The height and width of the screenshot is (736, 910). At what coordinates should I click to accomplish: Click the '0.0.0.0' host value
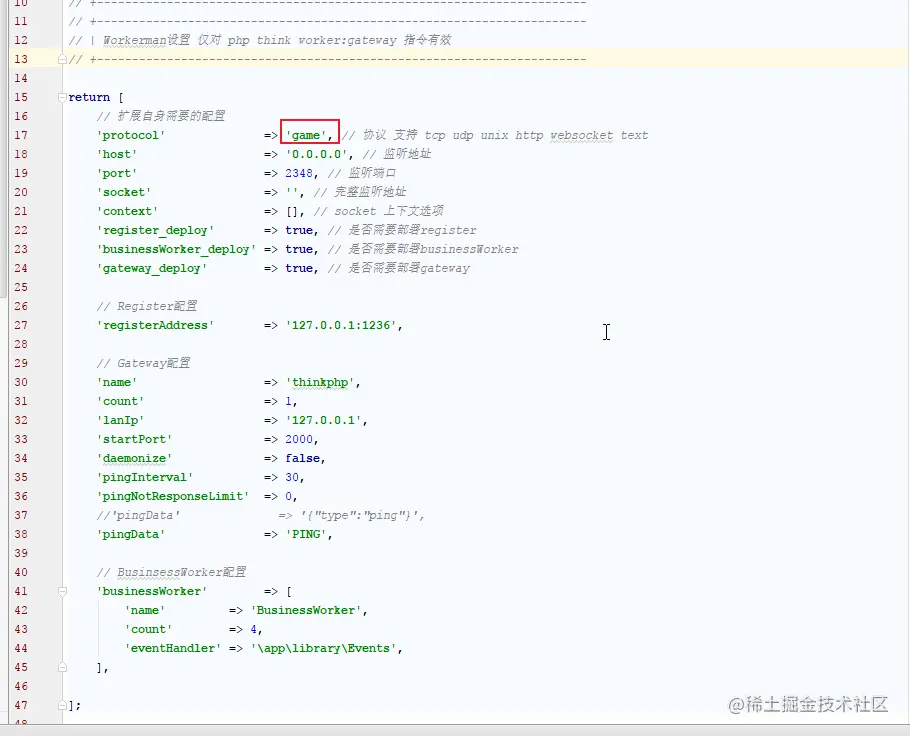click(316, 154)
